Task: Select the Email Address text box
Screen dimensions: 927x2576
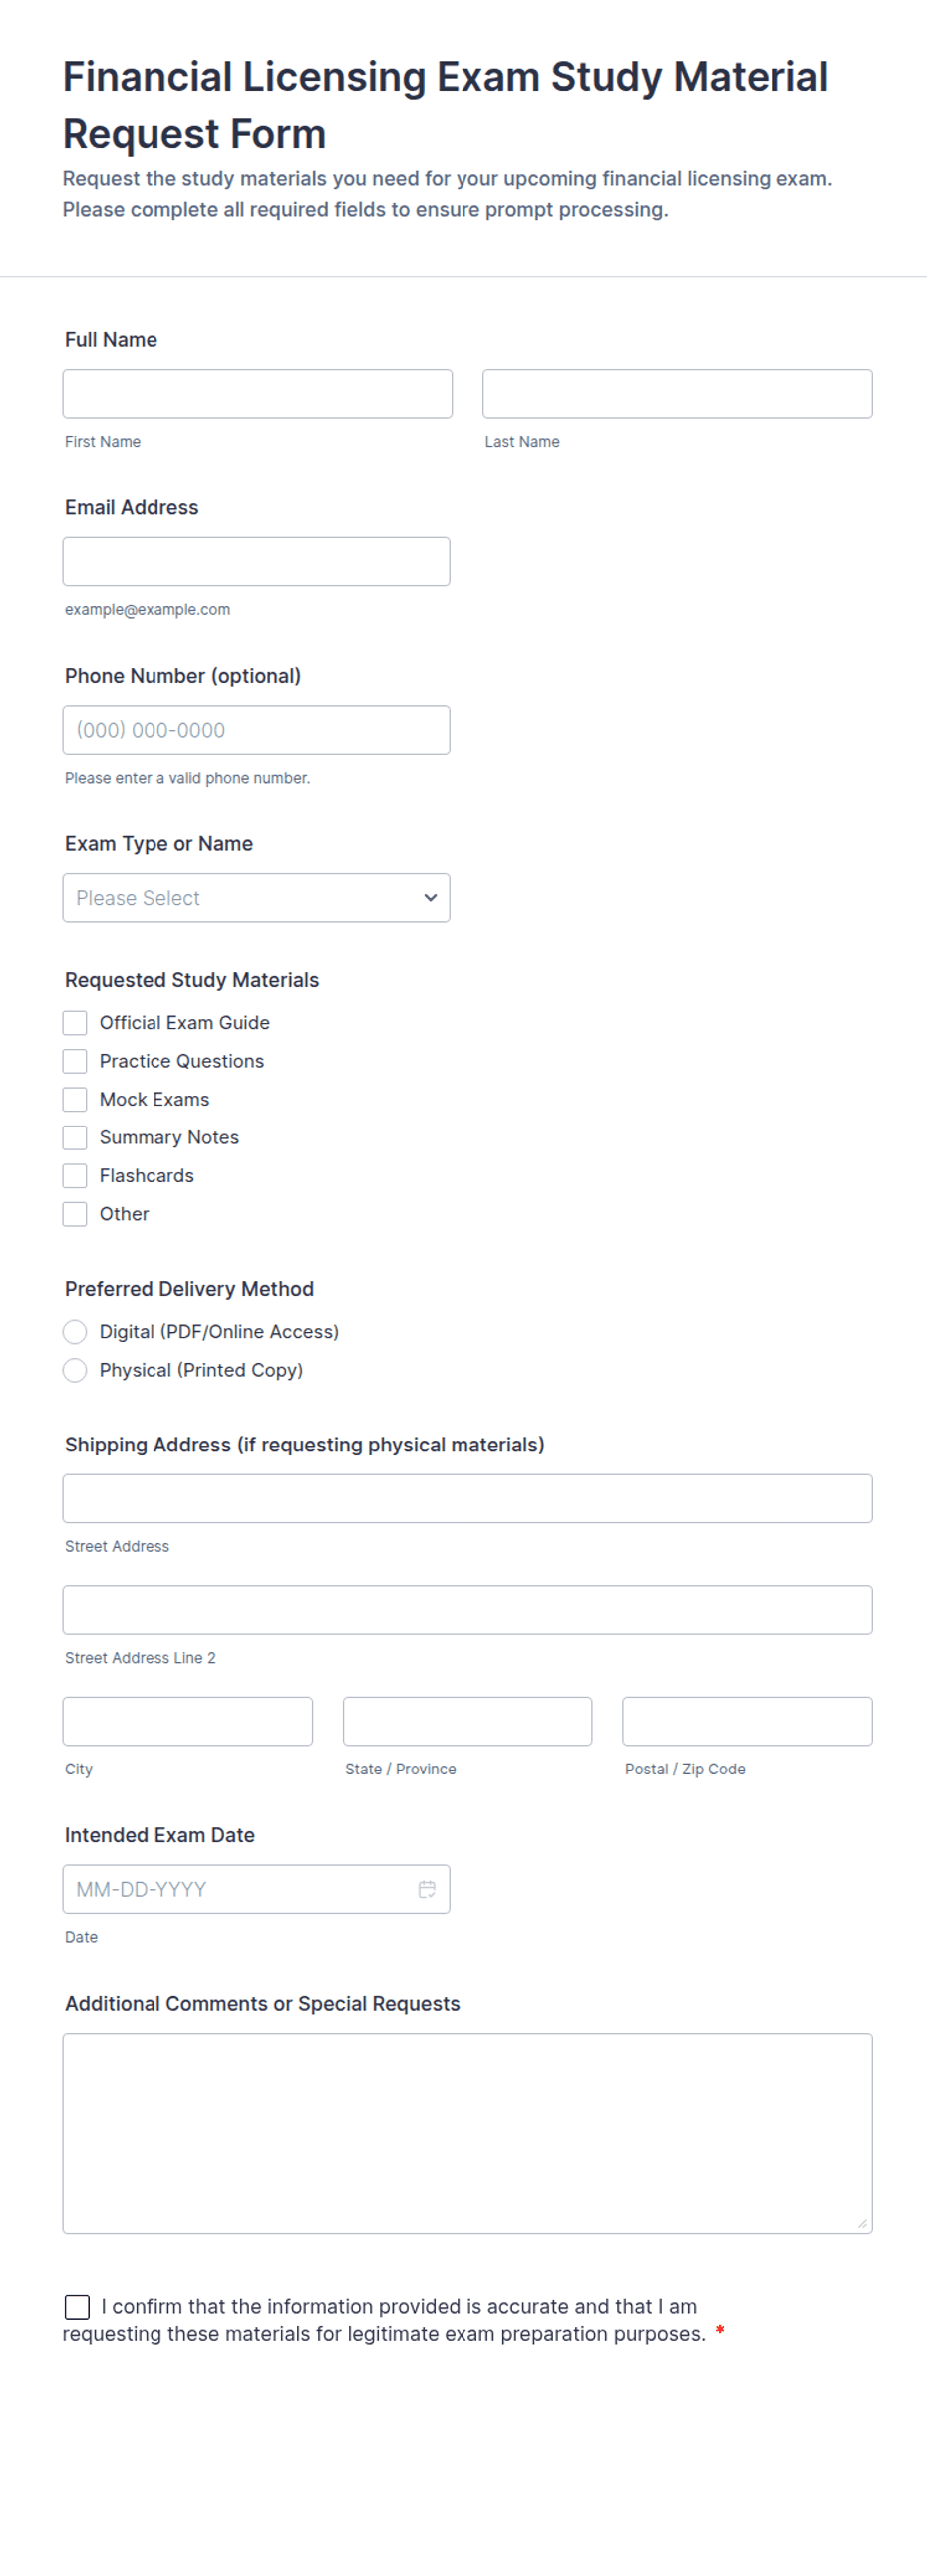Action: click(x=256, y=561)
